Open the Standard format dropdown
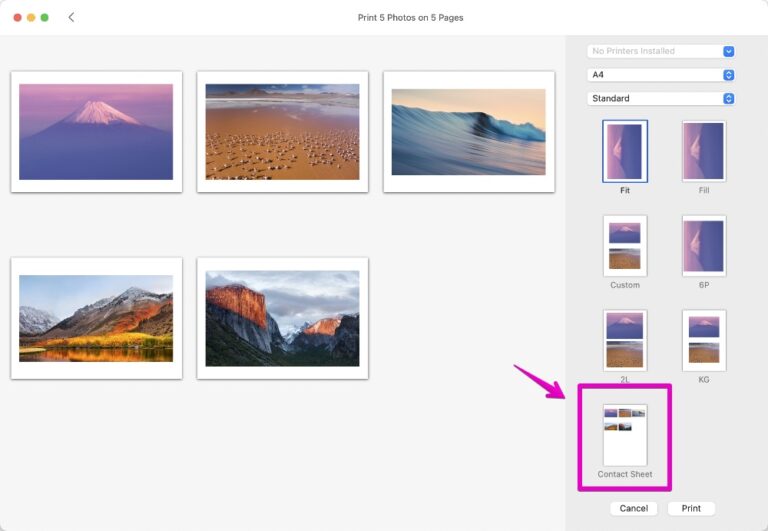 tap(660, 98)
